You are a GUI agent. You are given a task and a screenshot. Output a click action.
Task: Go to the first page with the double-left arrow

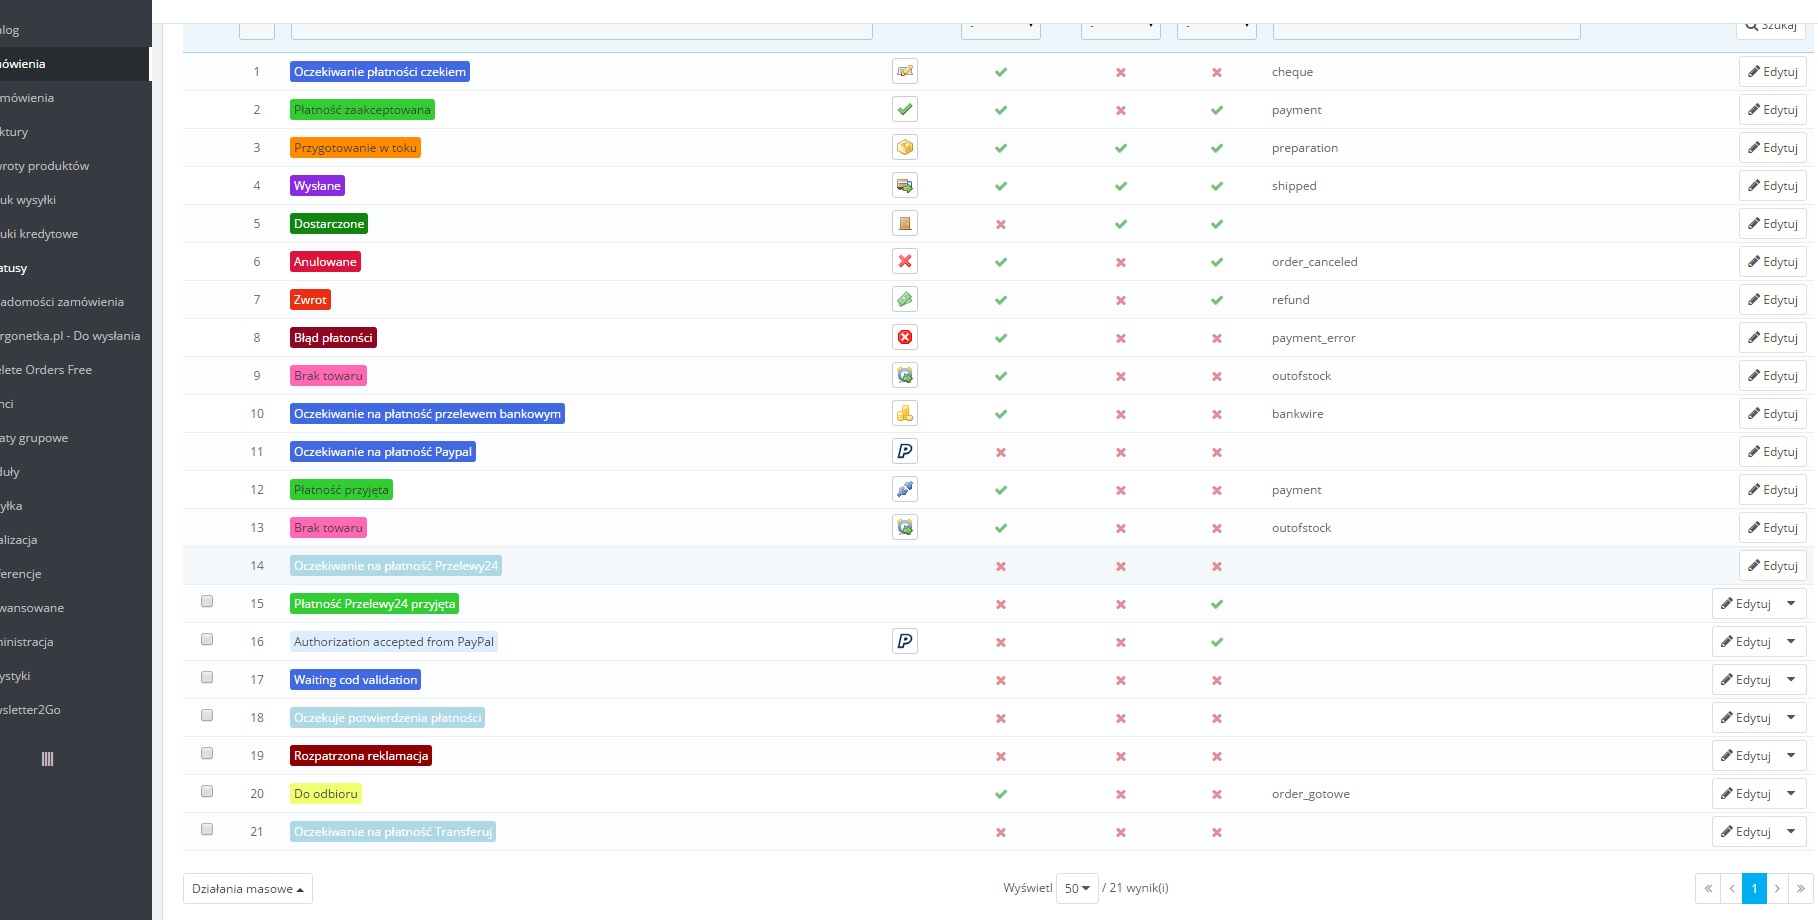coord(1708,888)
